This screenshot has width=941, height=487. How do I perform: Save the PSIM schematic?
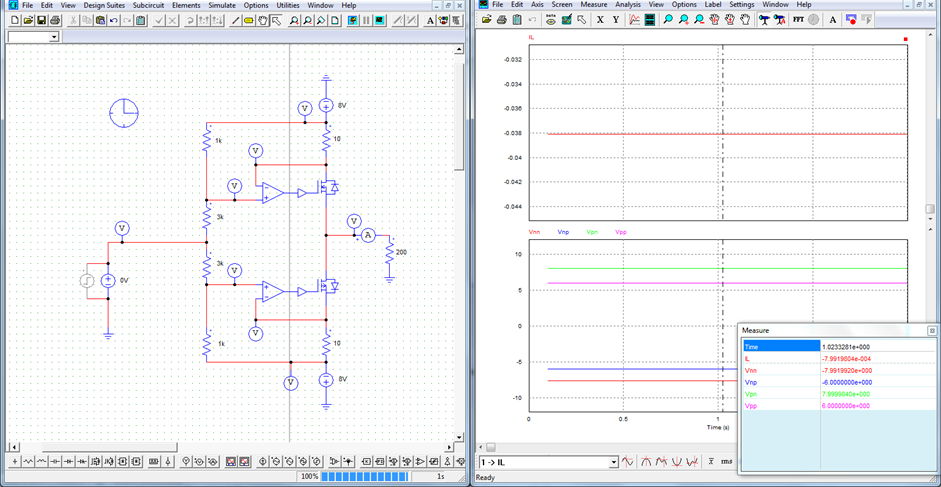click(x=41, y=20)
